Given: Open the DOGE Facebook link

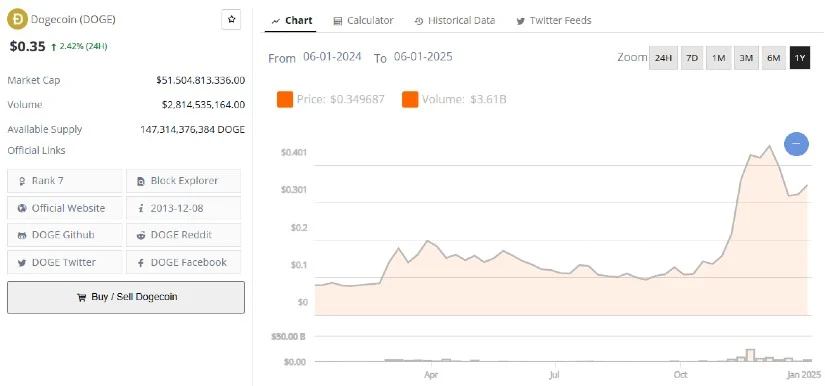Looking at the screenshot, I should (184, 262).
